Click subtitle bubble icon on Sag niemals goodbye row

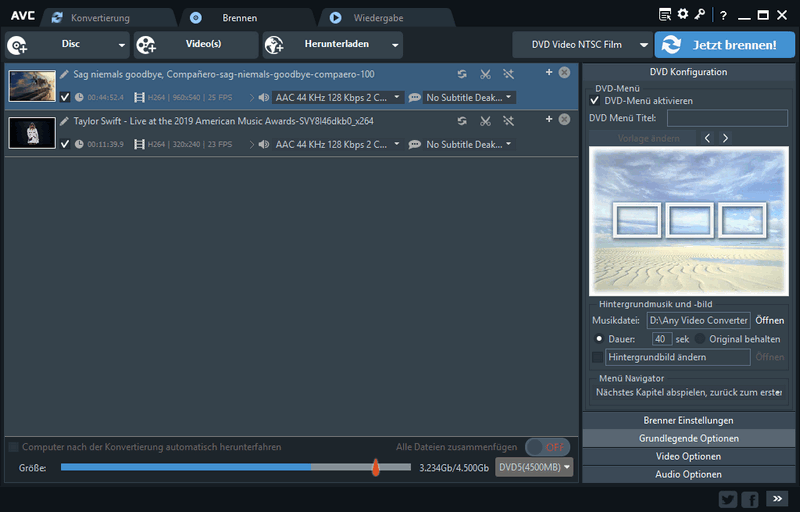(415, 97)
